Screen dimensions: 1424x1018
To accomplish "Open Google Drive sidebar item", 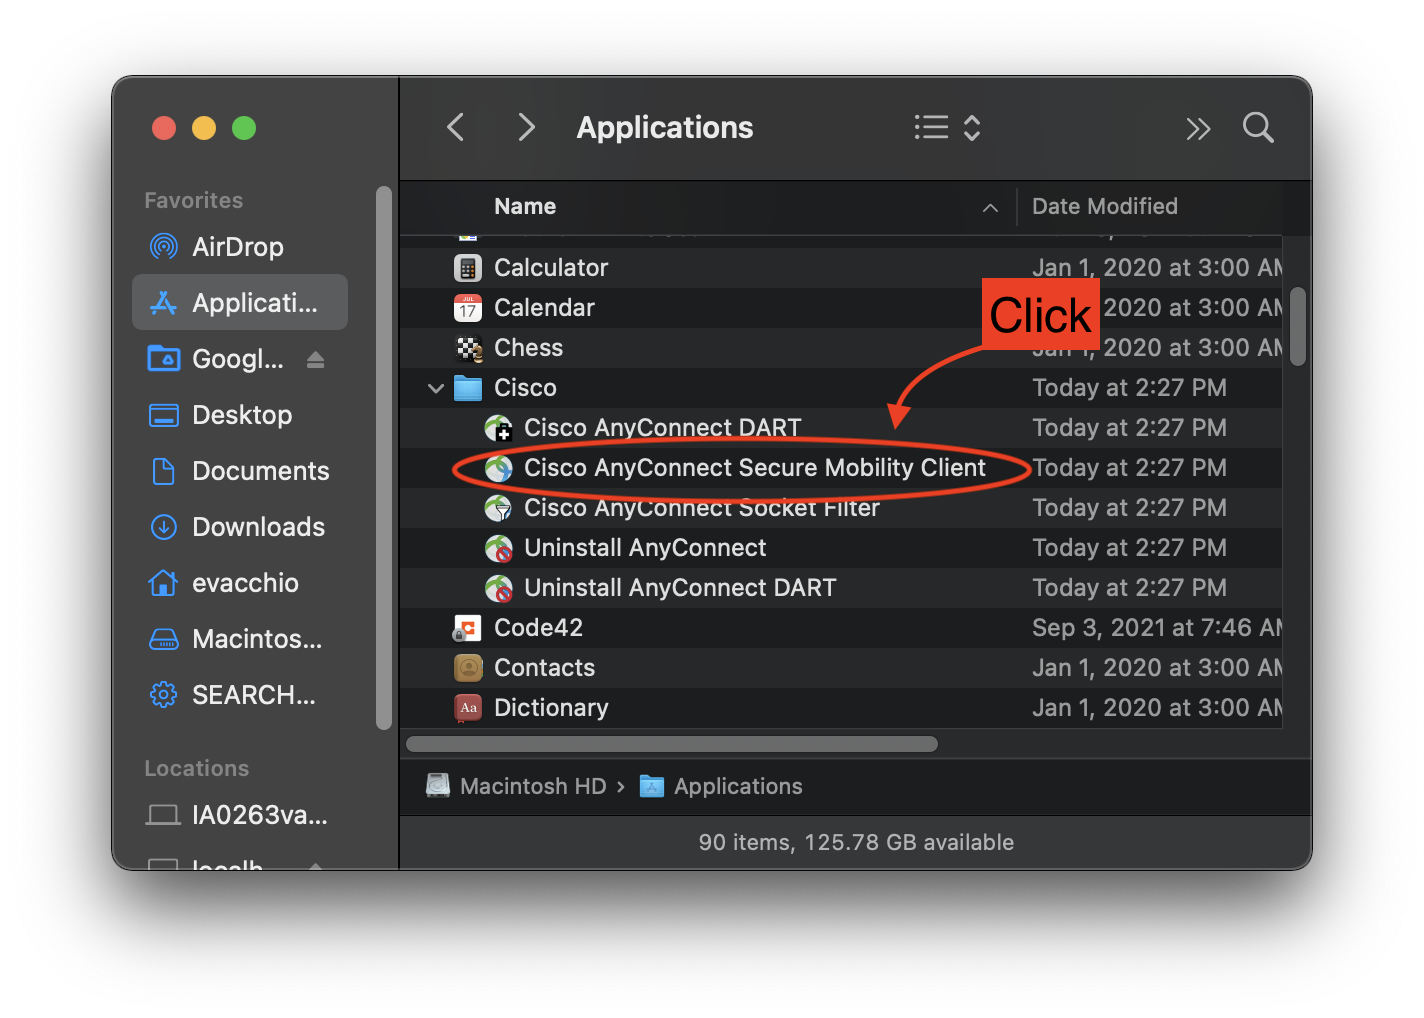I will [x=216, y=359].
